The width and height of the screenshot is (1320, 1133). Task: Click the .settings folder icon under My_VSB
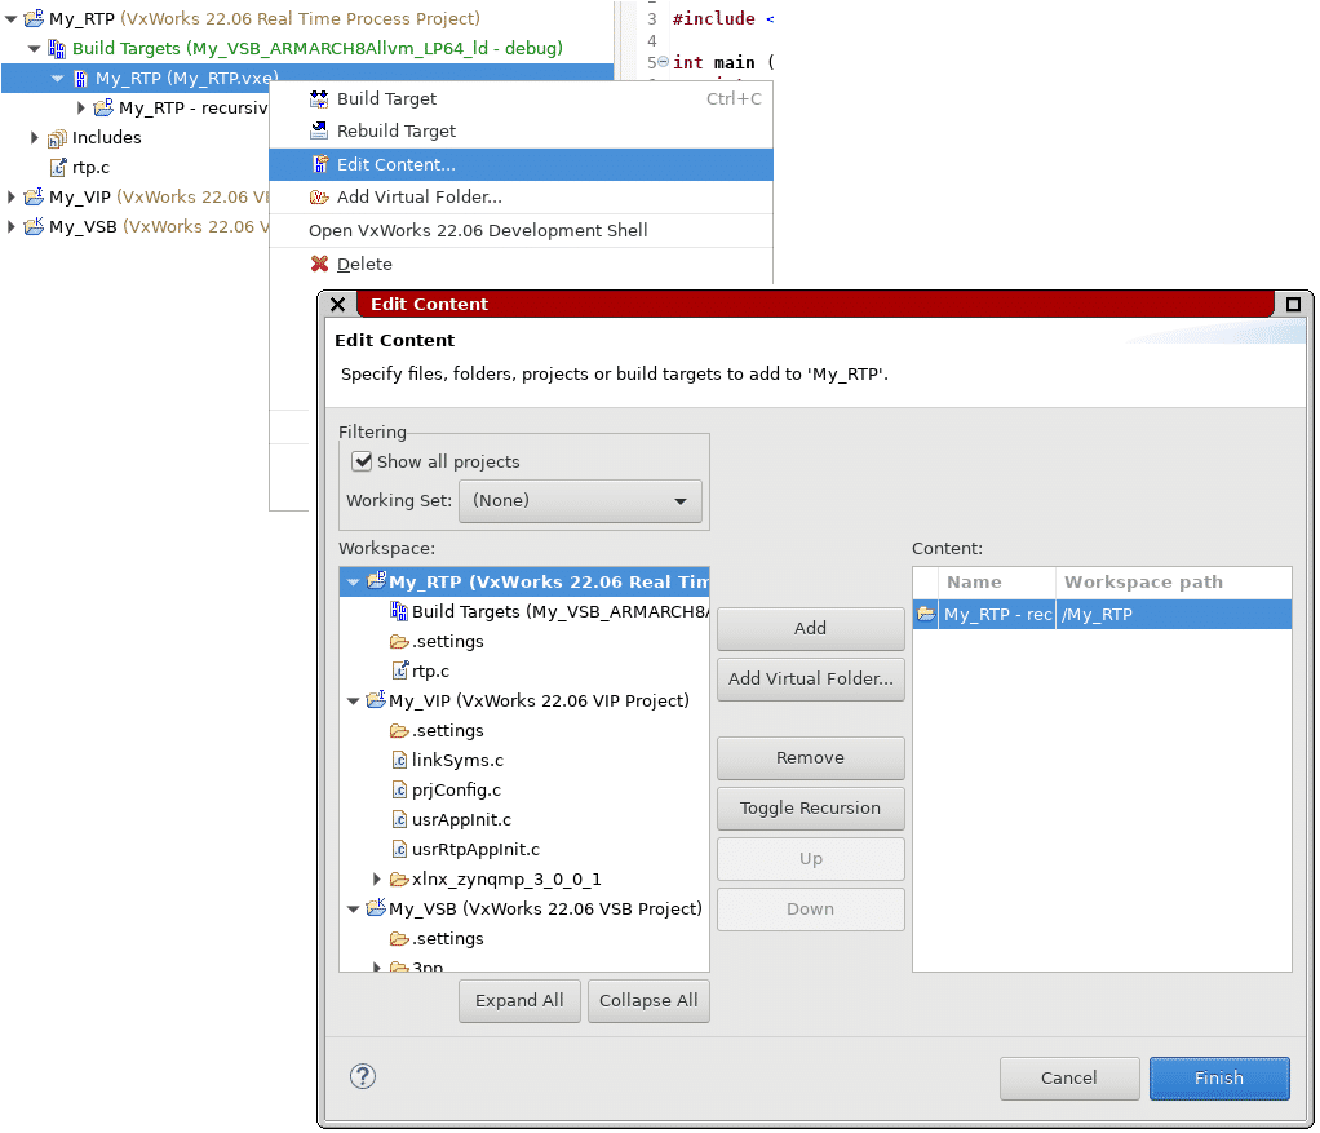[x=399, y=938]
